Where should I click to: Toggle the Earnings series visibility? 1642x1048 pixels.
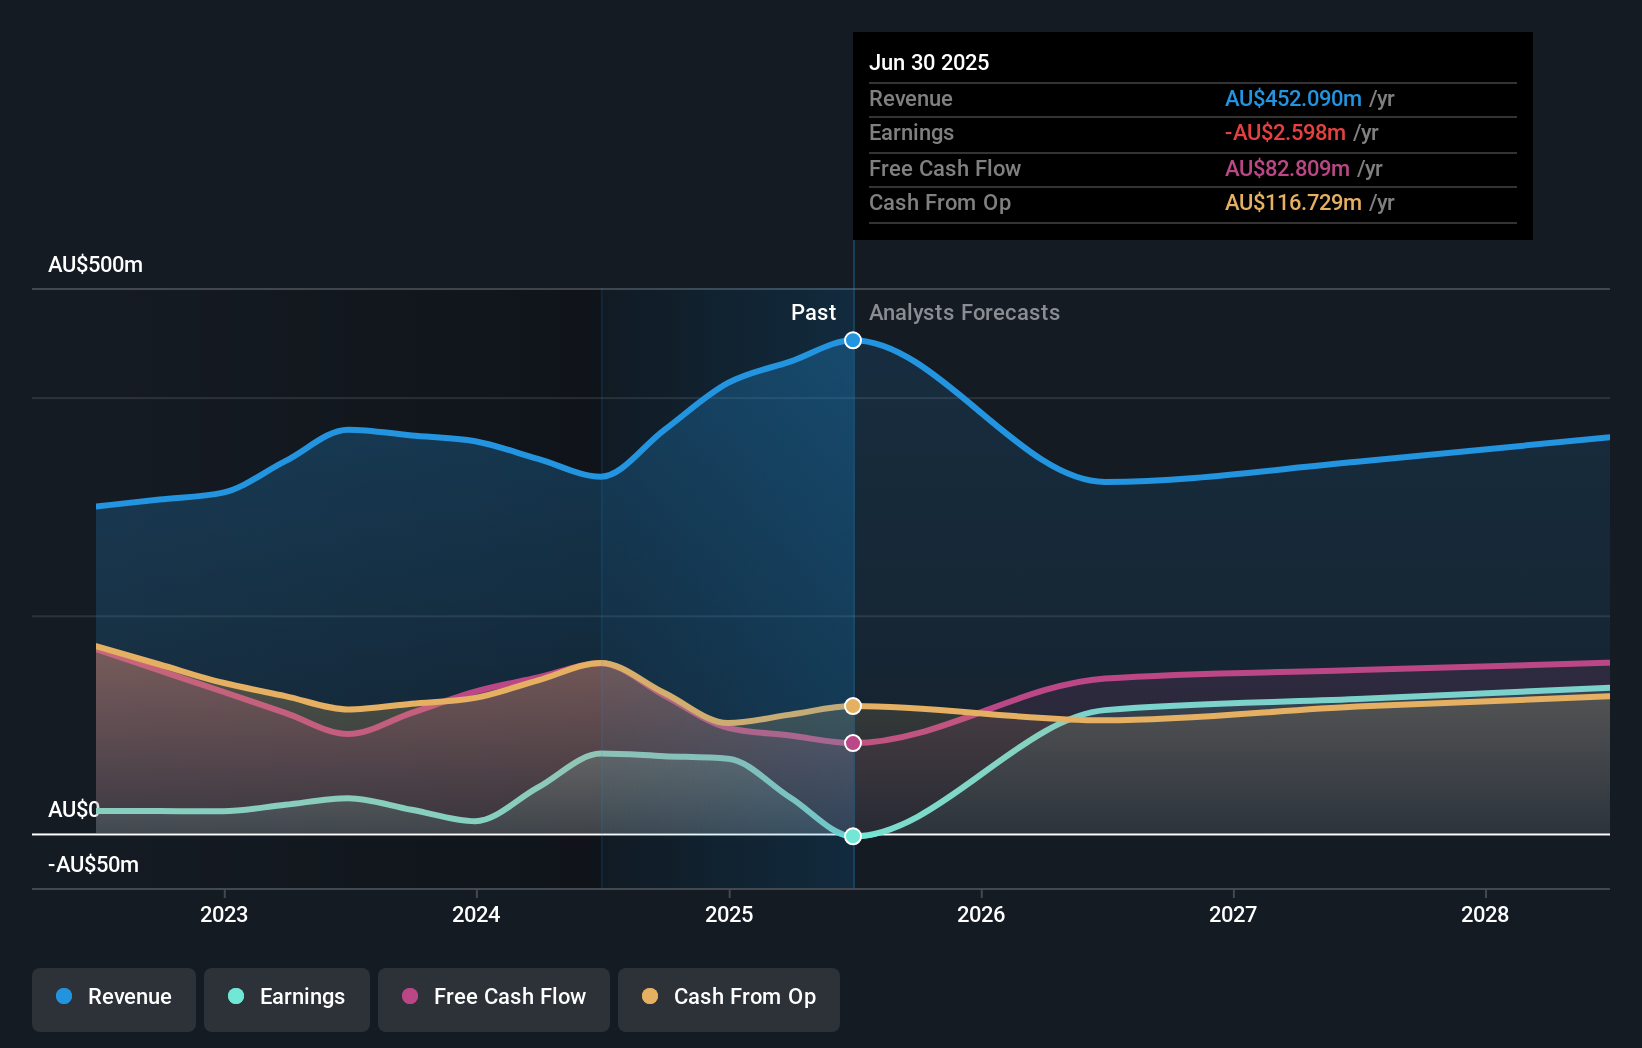[286, 997]
